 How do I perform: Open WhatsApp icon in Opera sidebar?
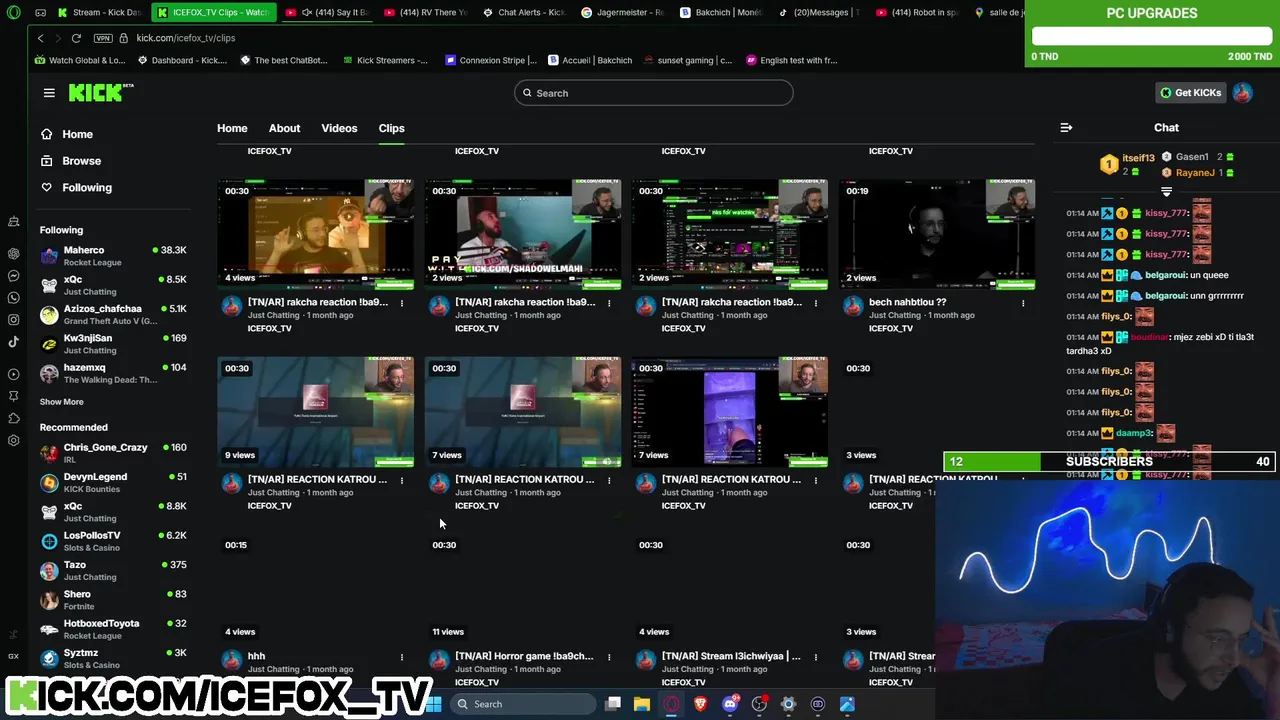13,298
